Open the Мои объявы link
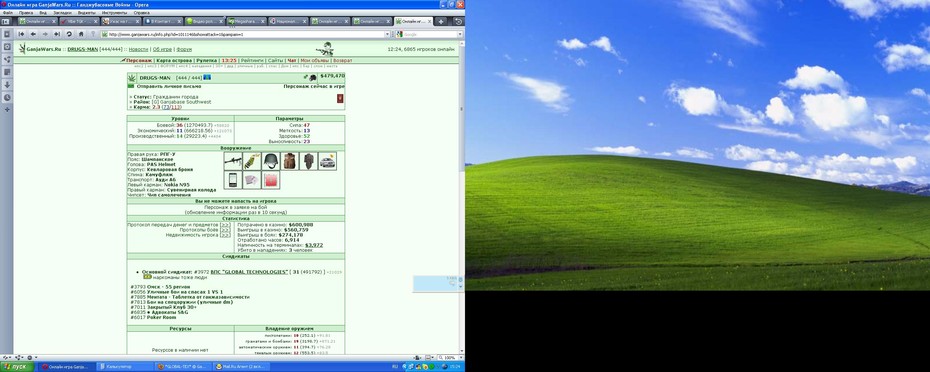The width and height of the screenshot is (930, 372). [314, 61]
